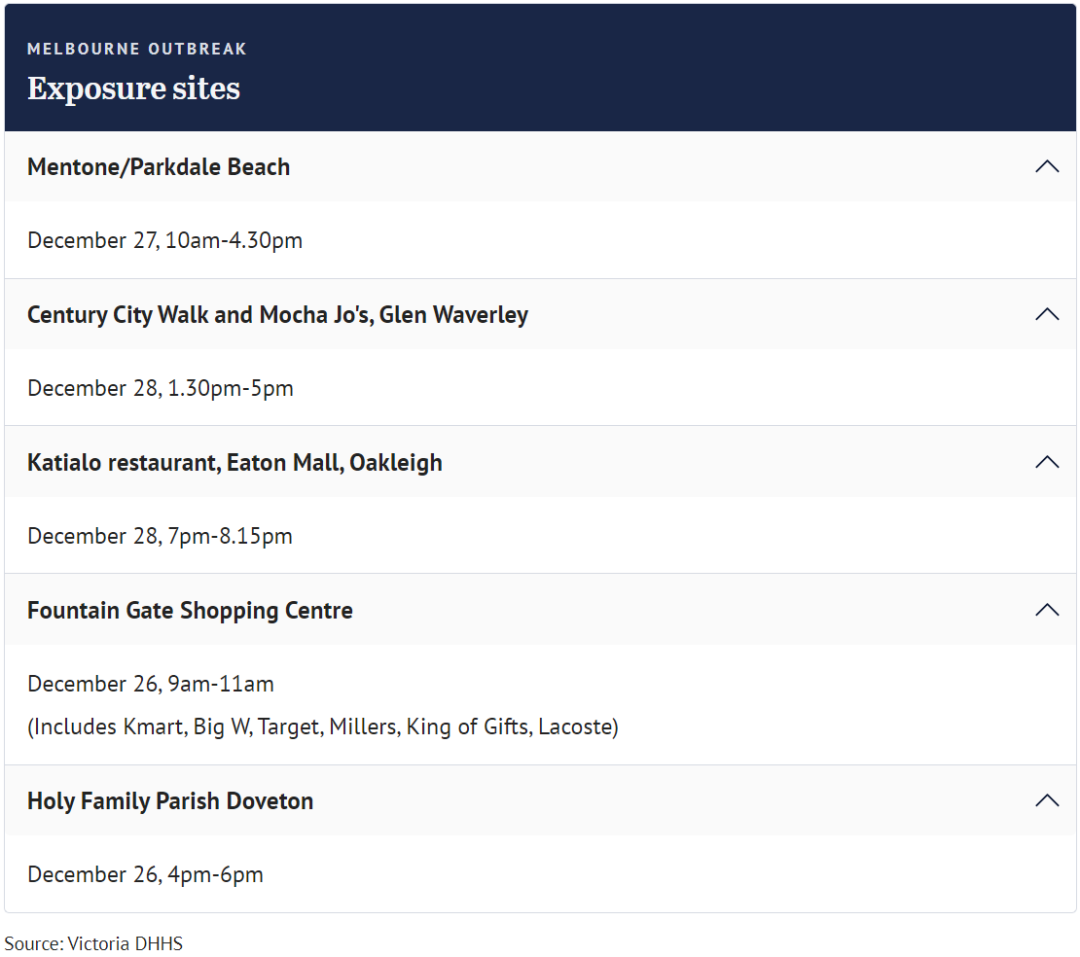Collapse the Fountain Gate Shopping Centre chevron
The height and width of the screenshot is (957, 1080).
(x=1046, y=610)
